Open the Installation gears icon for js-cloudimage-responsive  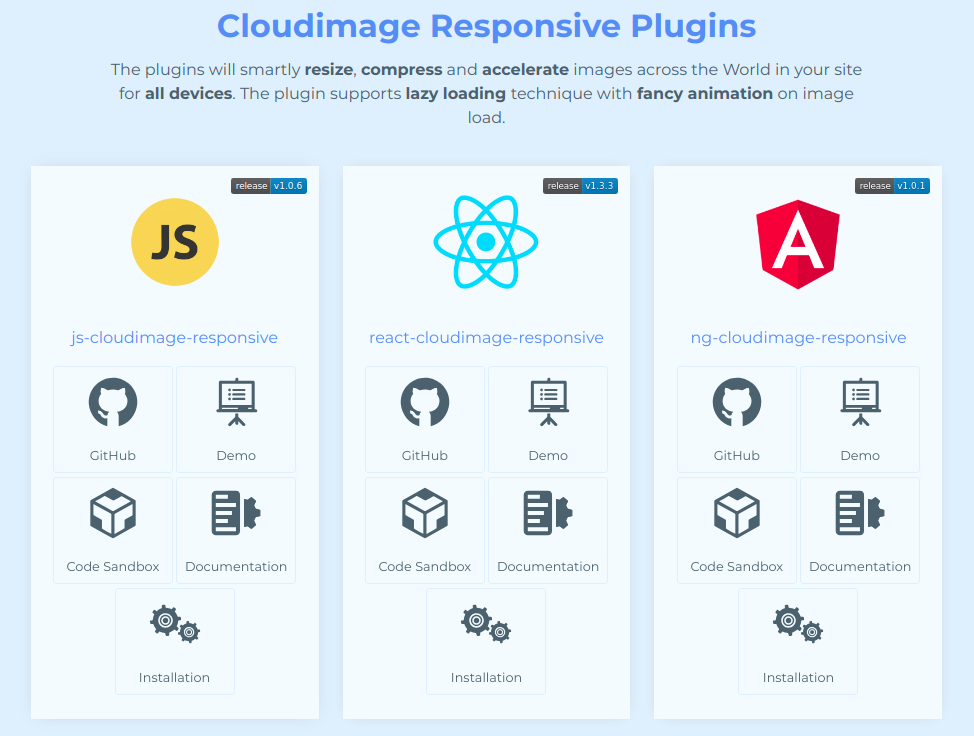tap(175, 624)
